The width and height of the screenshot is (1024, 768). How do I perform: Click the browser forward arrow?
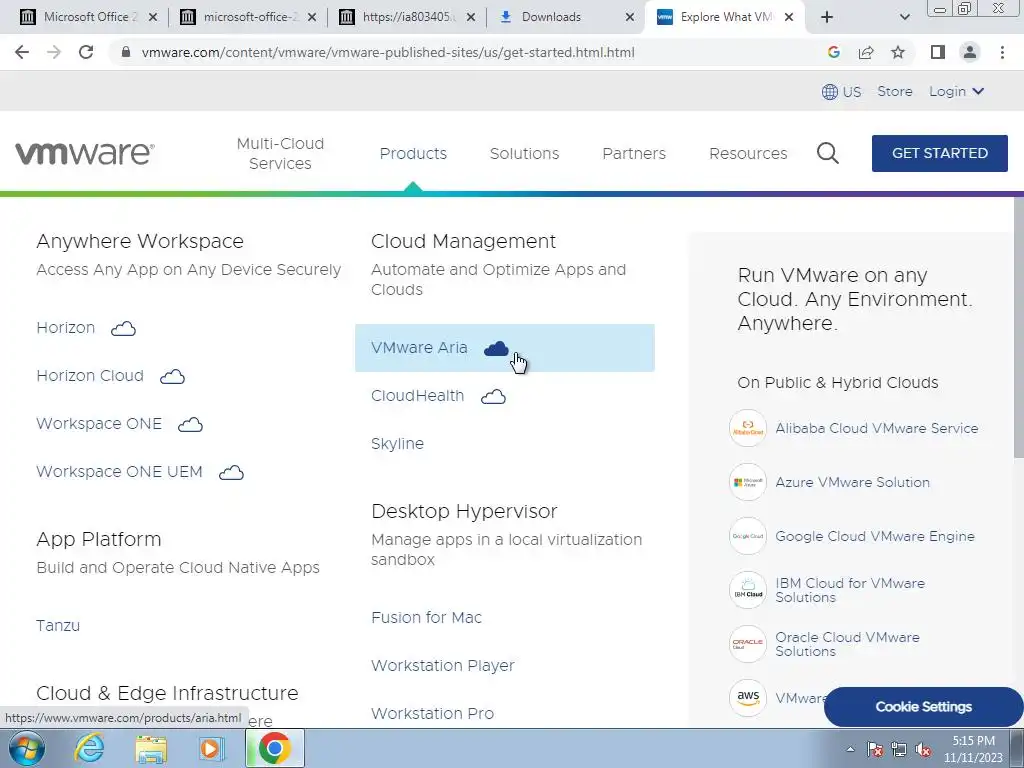click(54, 52)
